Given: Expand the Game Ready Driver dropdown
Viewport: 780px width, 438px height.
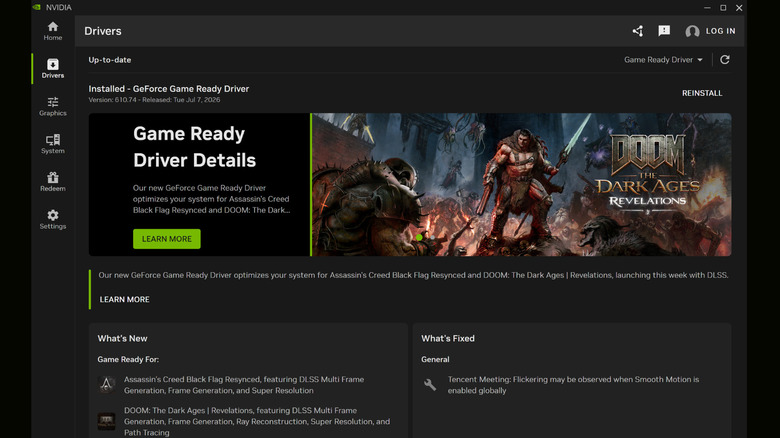Looking at the screenshot, I should (x=664, y=60).
